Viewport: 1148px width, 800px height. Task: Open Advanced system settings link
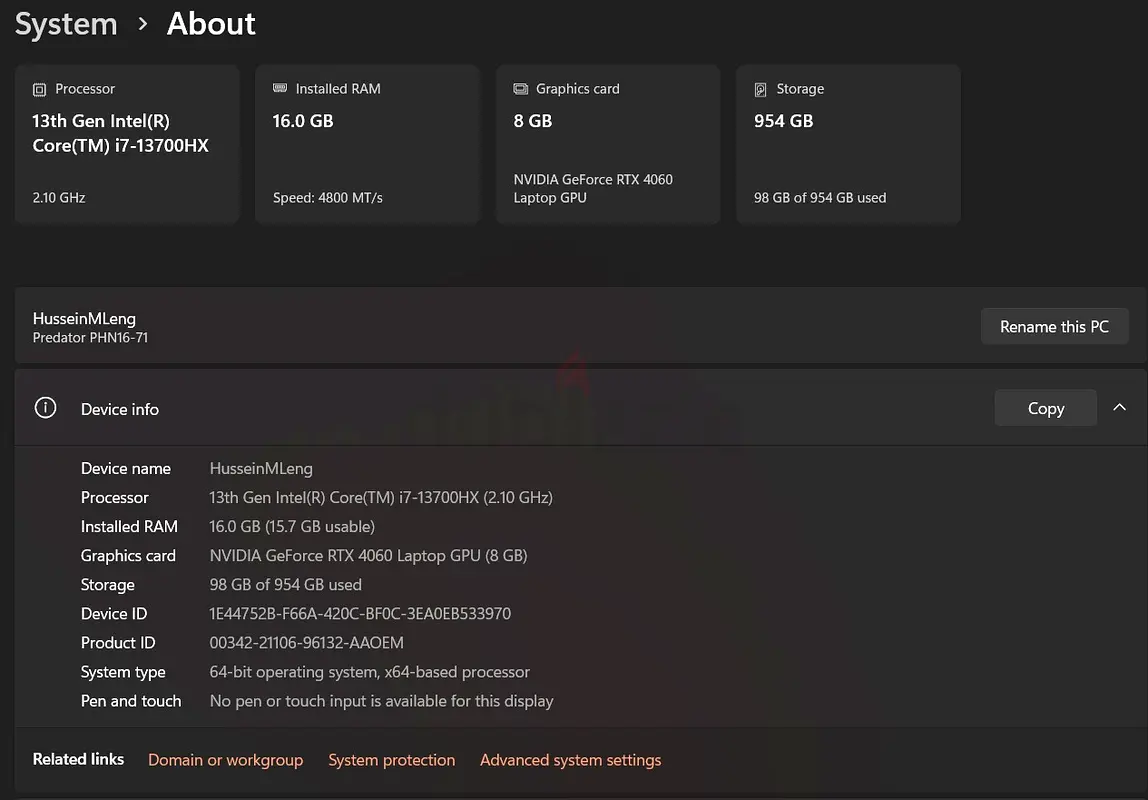click(570, 760)
